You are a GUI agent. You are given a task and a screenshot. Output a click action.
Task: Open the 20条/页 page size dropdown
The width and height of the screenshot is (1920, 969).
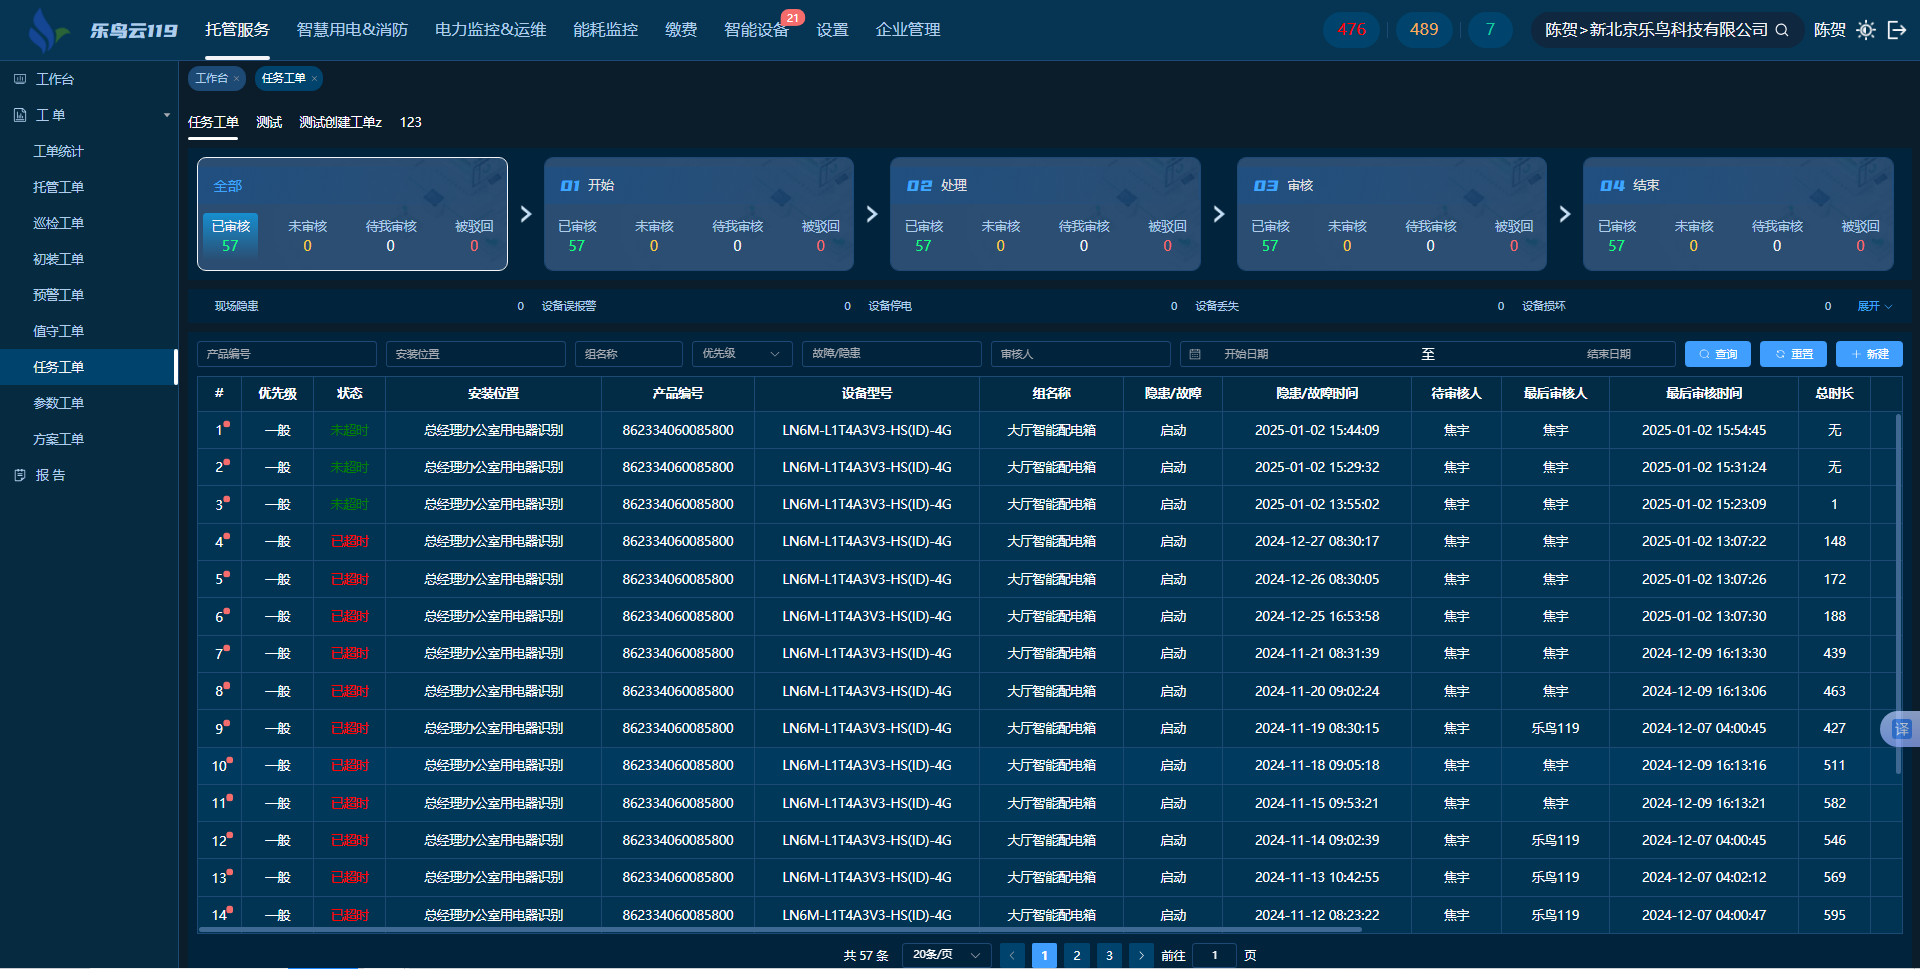[x=945, y=955]
